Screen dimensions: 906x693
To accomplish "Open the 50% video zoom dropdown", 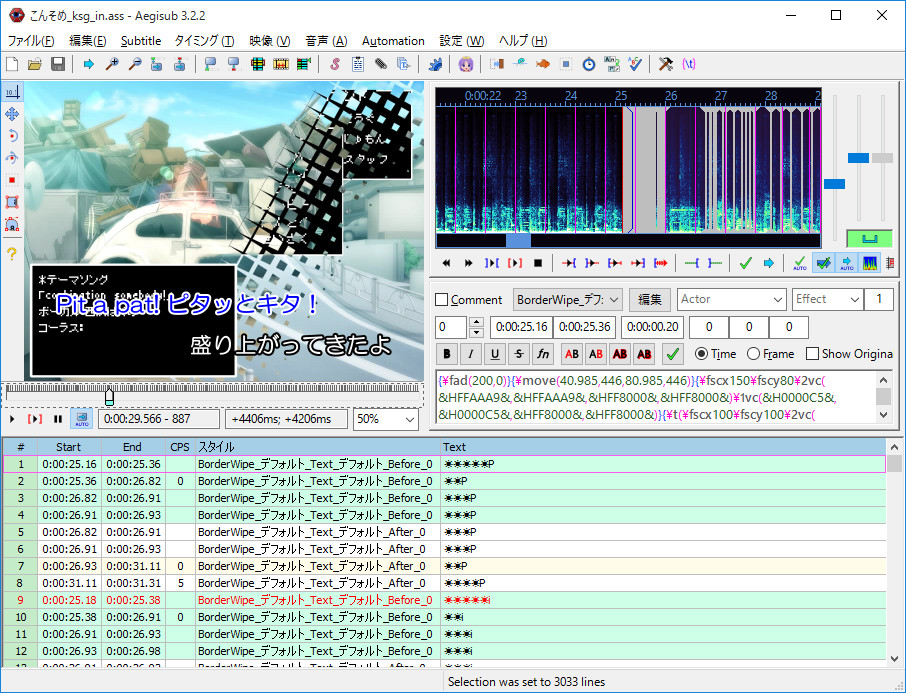I will (x=385, y=419).
